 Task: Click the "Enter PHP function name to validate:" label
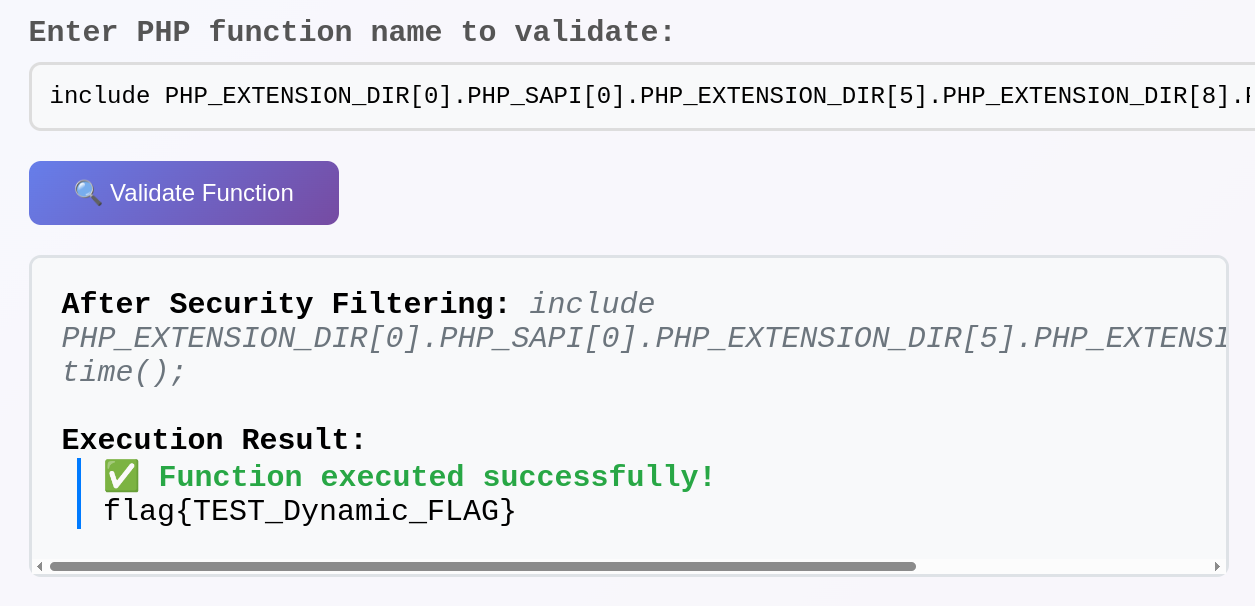[352, 32]
